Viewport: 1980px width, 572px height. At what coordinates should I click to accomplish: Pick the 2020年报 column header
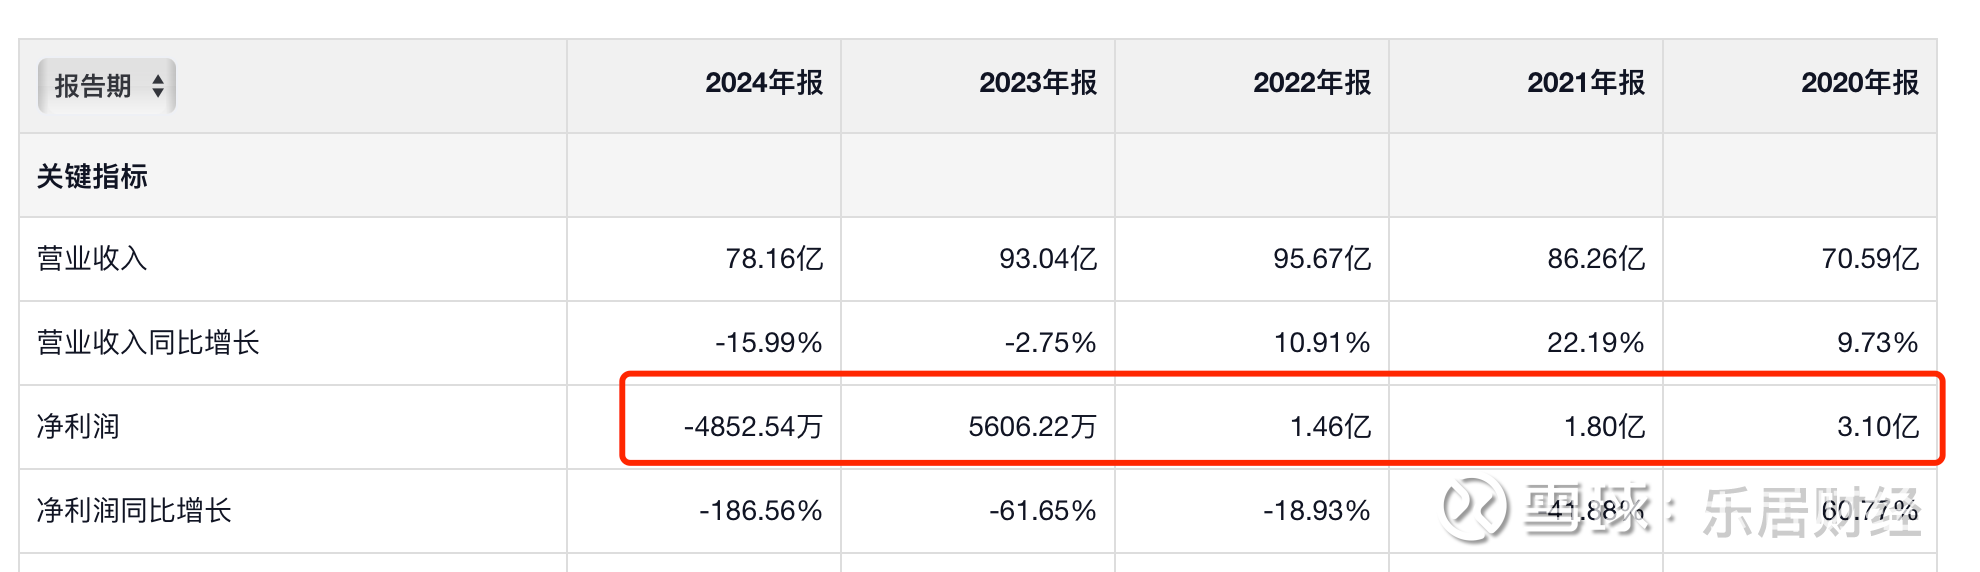coord(1859,83)
